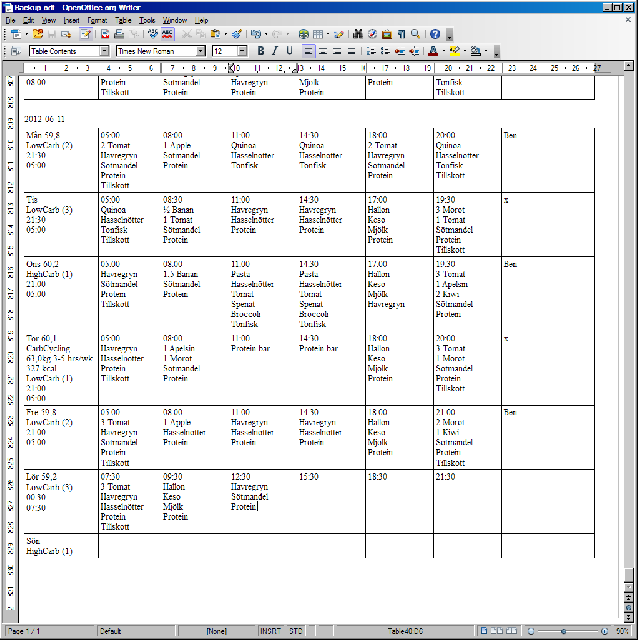Open the Table menu

coord(122,20)
